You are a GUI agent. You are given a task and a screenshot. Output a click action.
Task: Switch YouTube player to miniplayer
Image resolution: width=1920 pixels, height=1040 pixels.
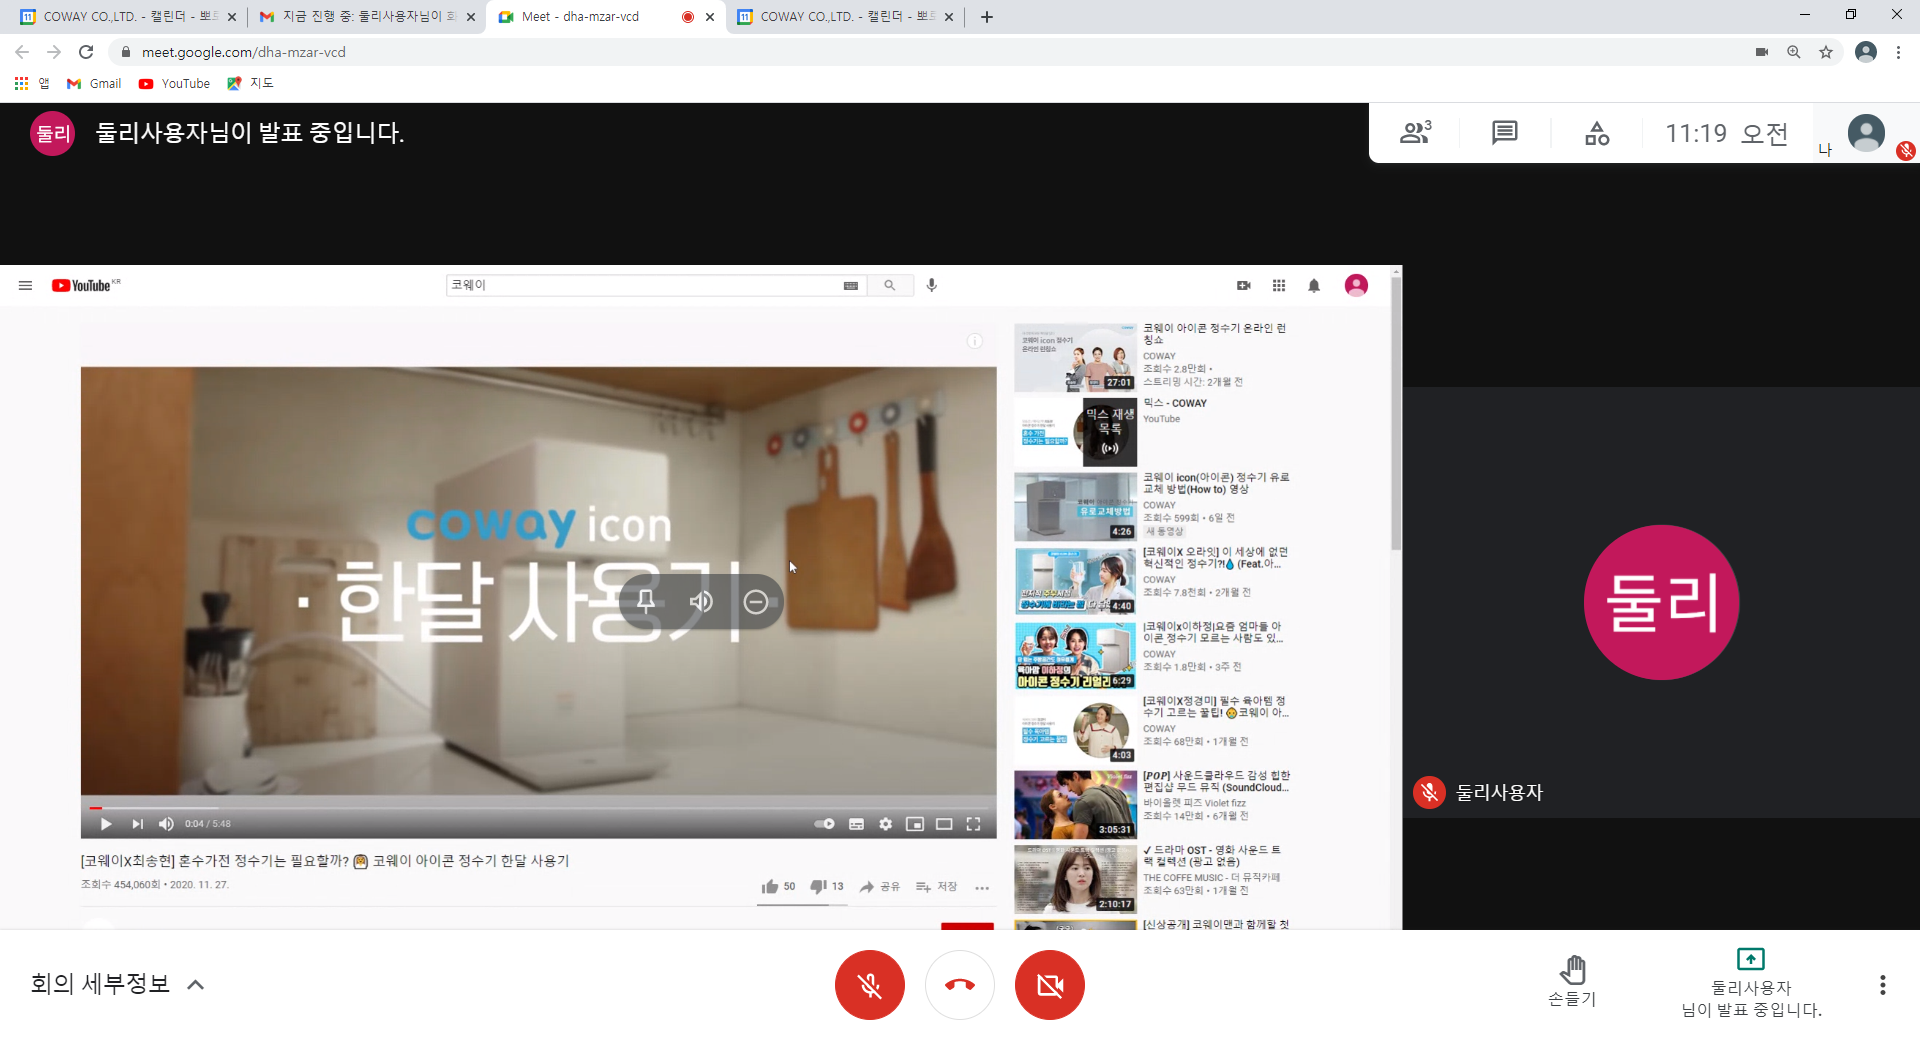pyautogui.click(x=914, y=824)
